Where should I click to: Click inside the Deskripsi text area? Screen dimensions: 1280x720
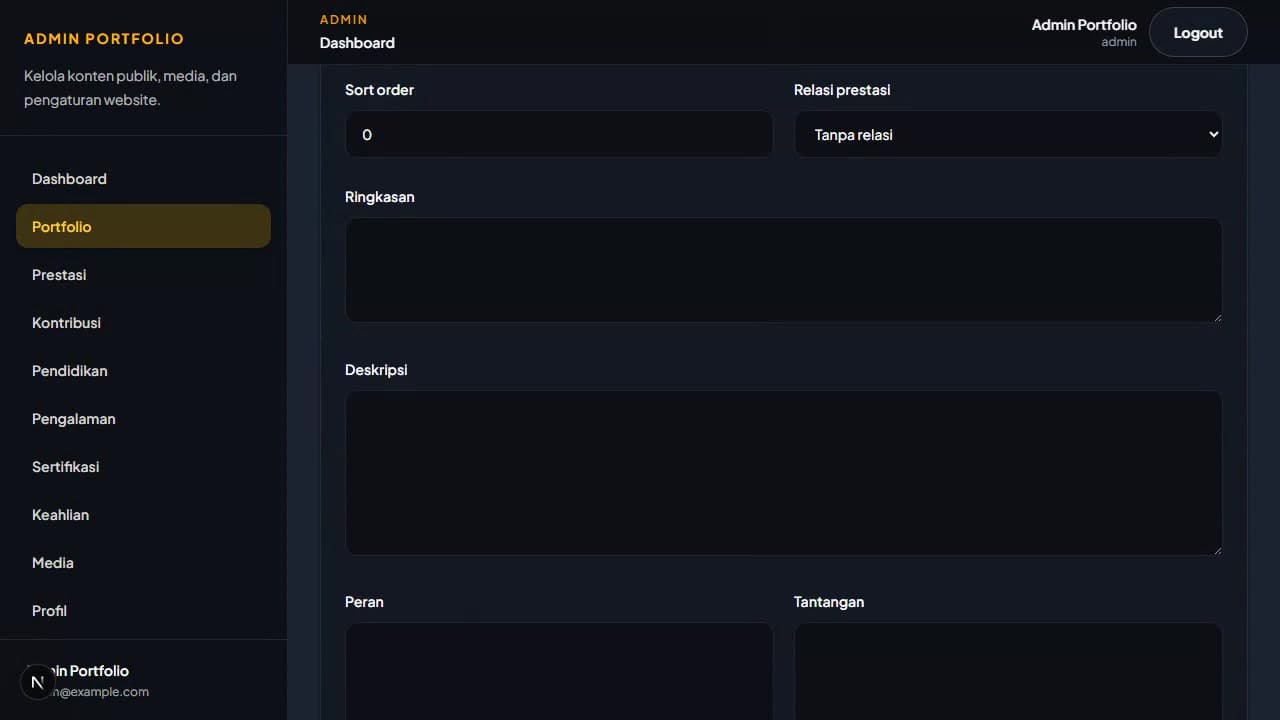[784, 473]
